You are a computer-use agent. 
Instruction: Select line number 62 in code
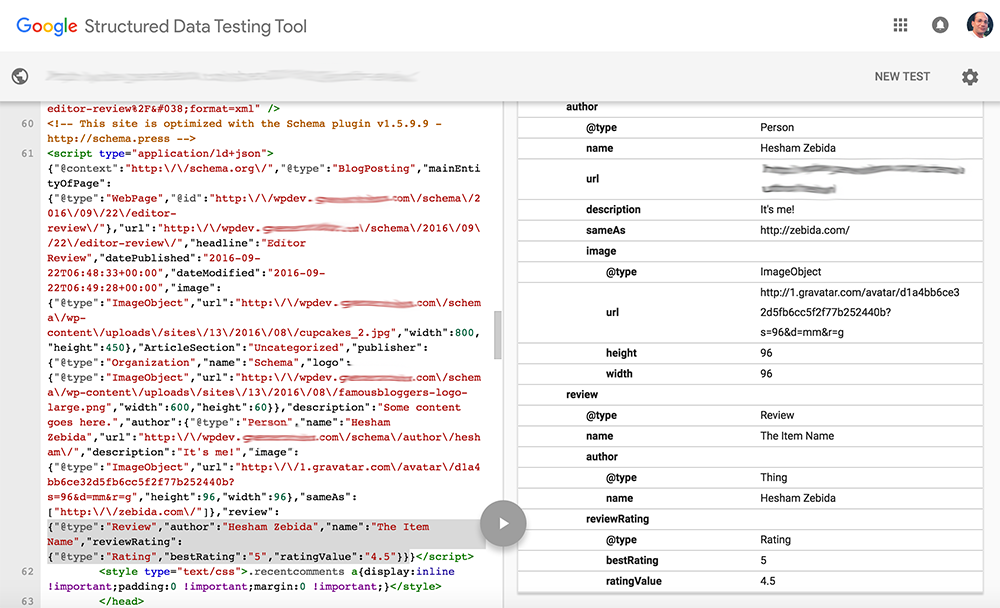[27, 572]
